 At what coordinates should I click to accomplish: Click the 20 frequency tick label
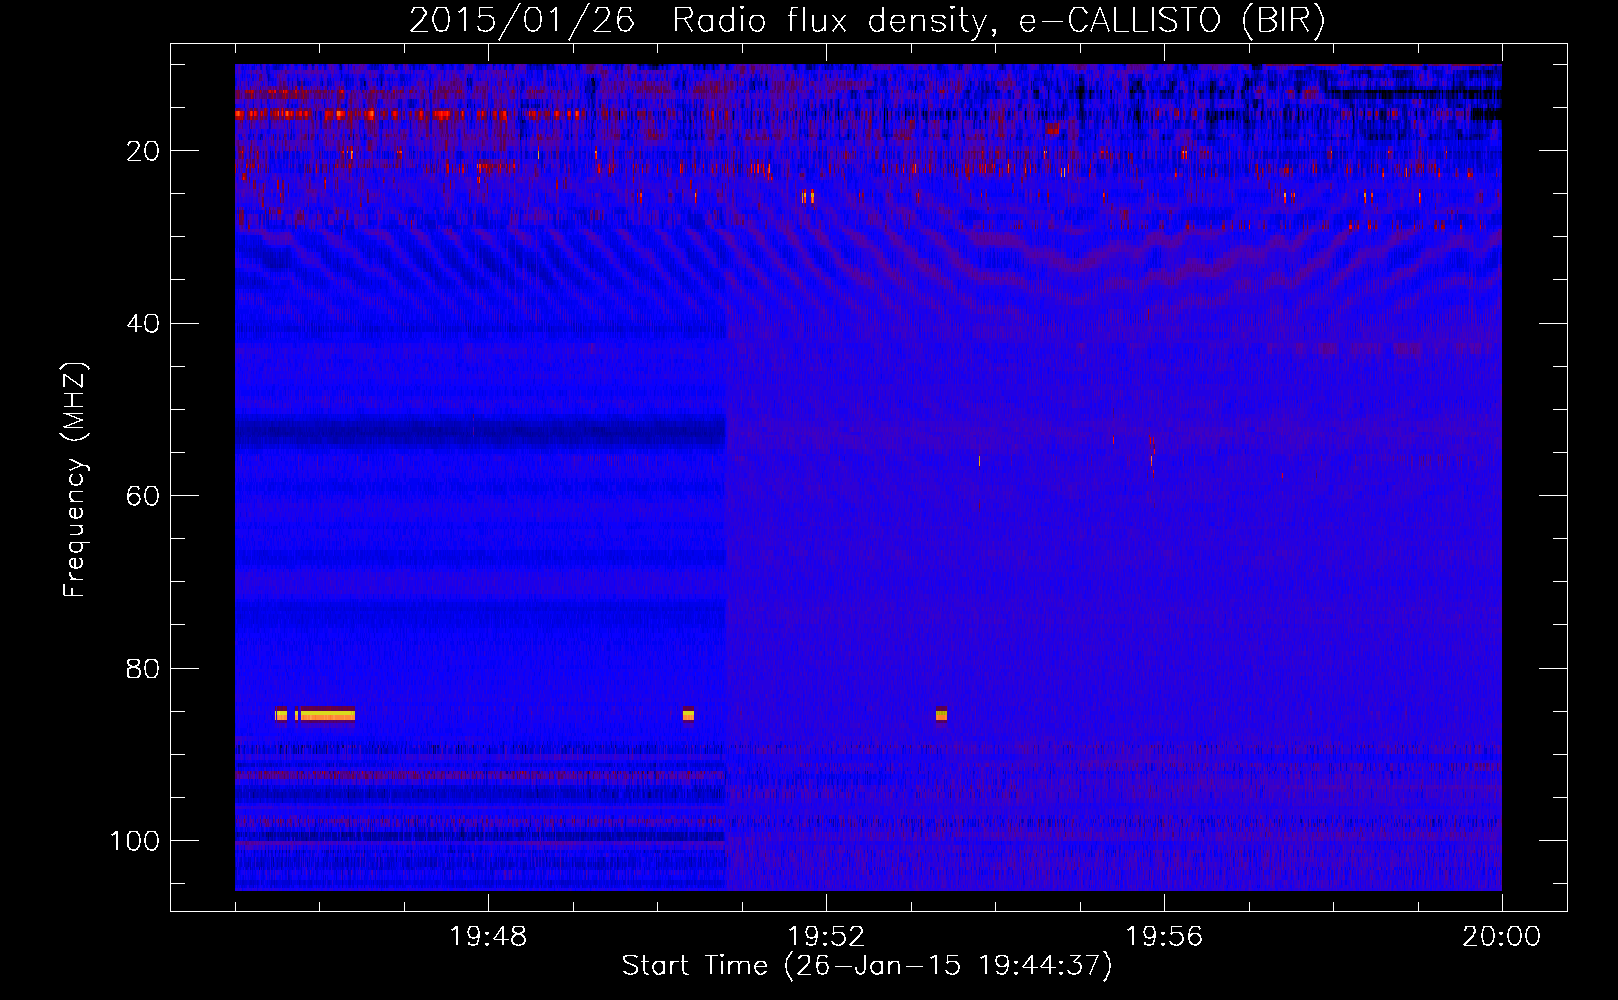point(144,151)
